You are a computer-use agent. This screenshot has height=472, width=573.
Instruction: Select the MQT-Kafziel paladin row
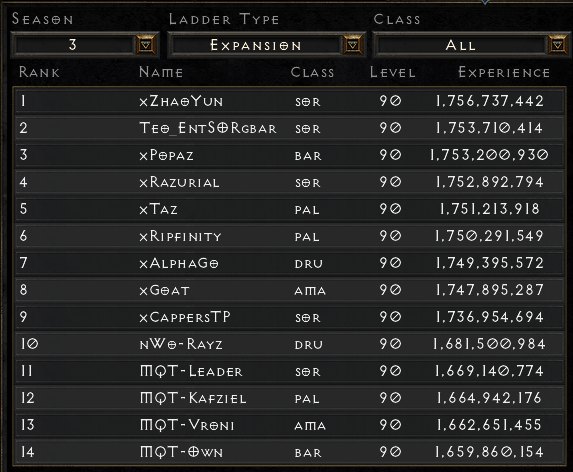[x=289, y=398]
